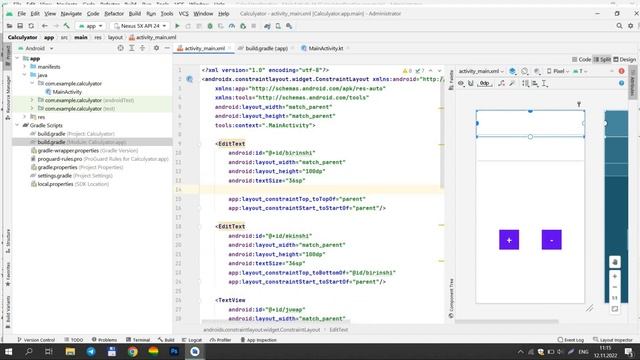Open the Terminal tool window
The image size is (640, 360).
click(138, 340)
